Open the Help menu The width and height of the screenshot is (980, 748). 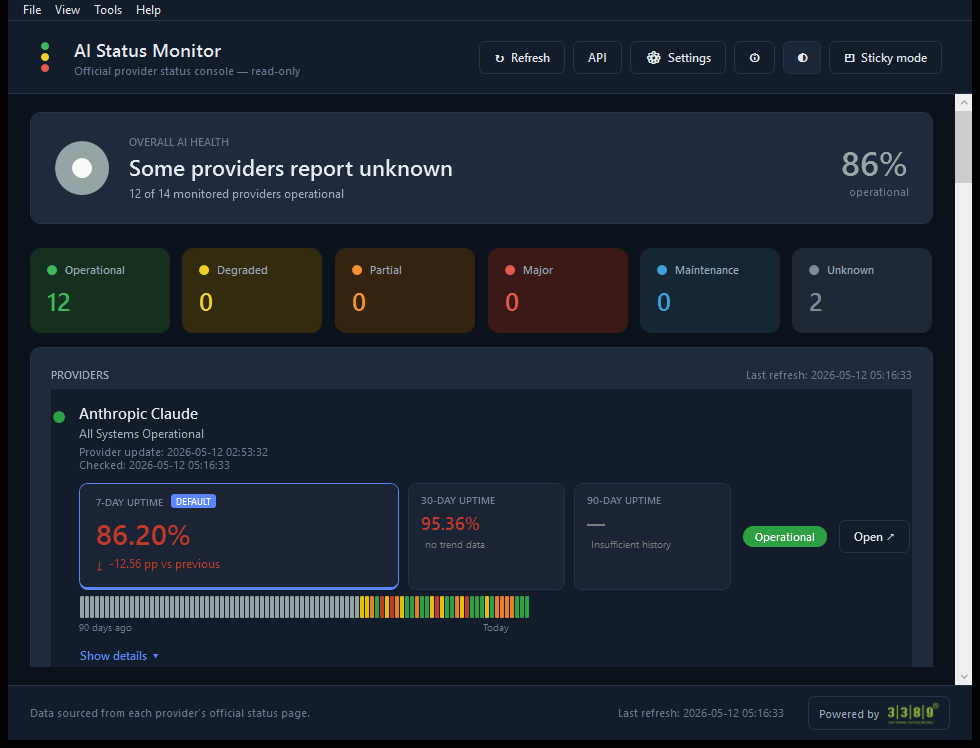148,10
